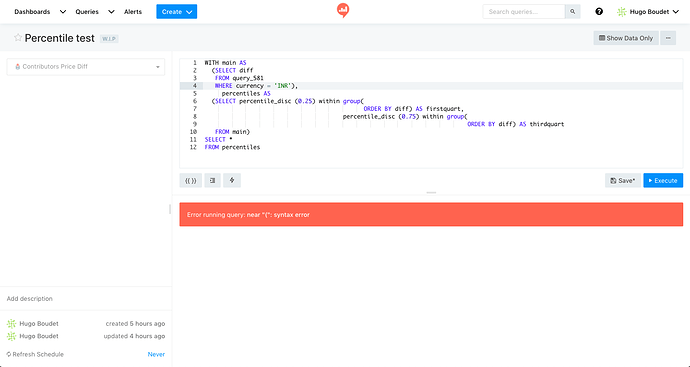Click line 8 with percentile_disc (0.75)
Viewport: 690px width, 367px height.
point(405,117)
